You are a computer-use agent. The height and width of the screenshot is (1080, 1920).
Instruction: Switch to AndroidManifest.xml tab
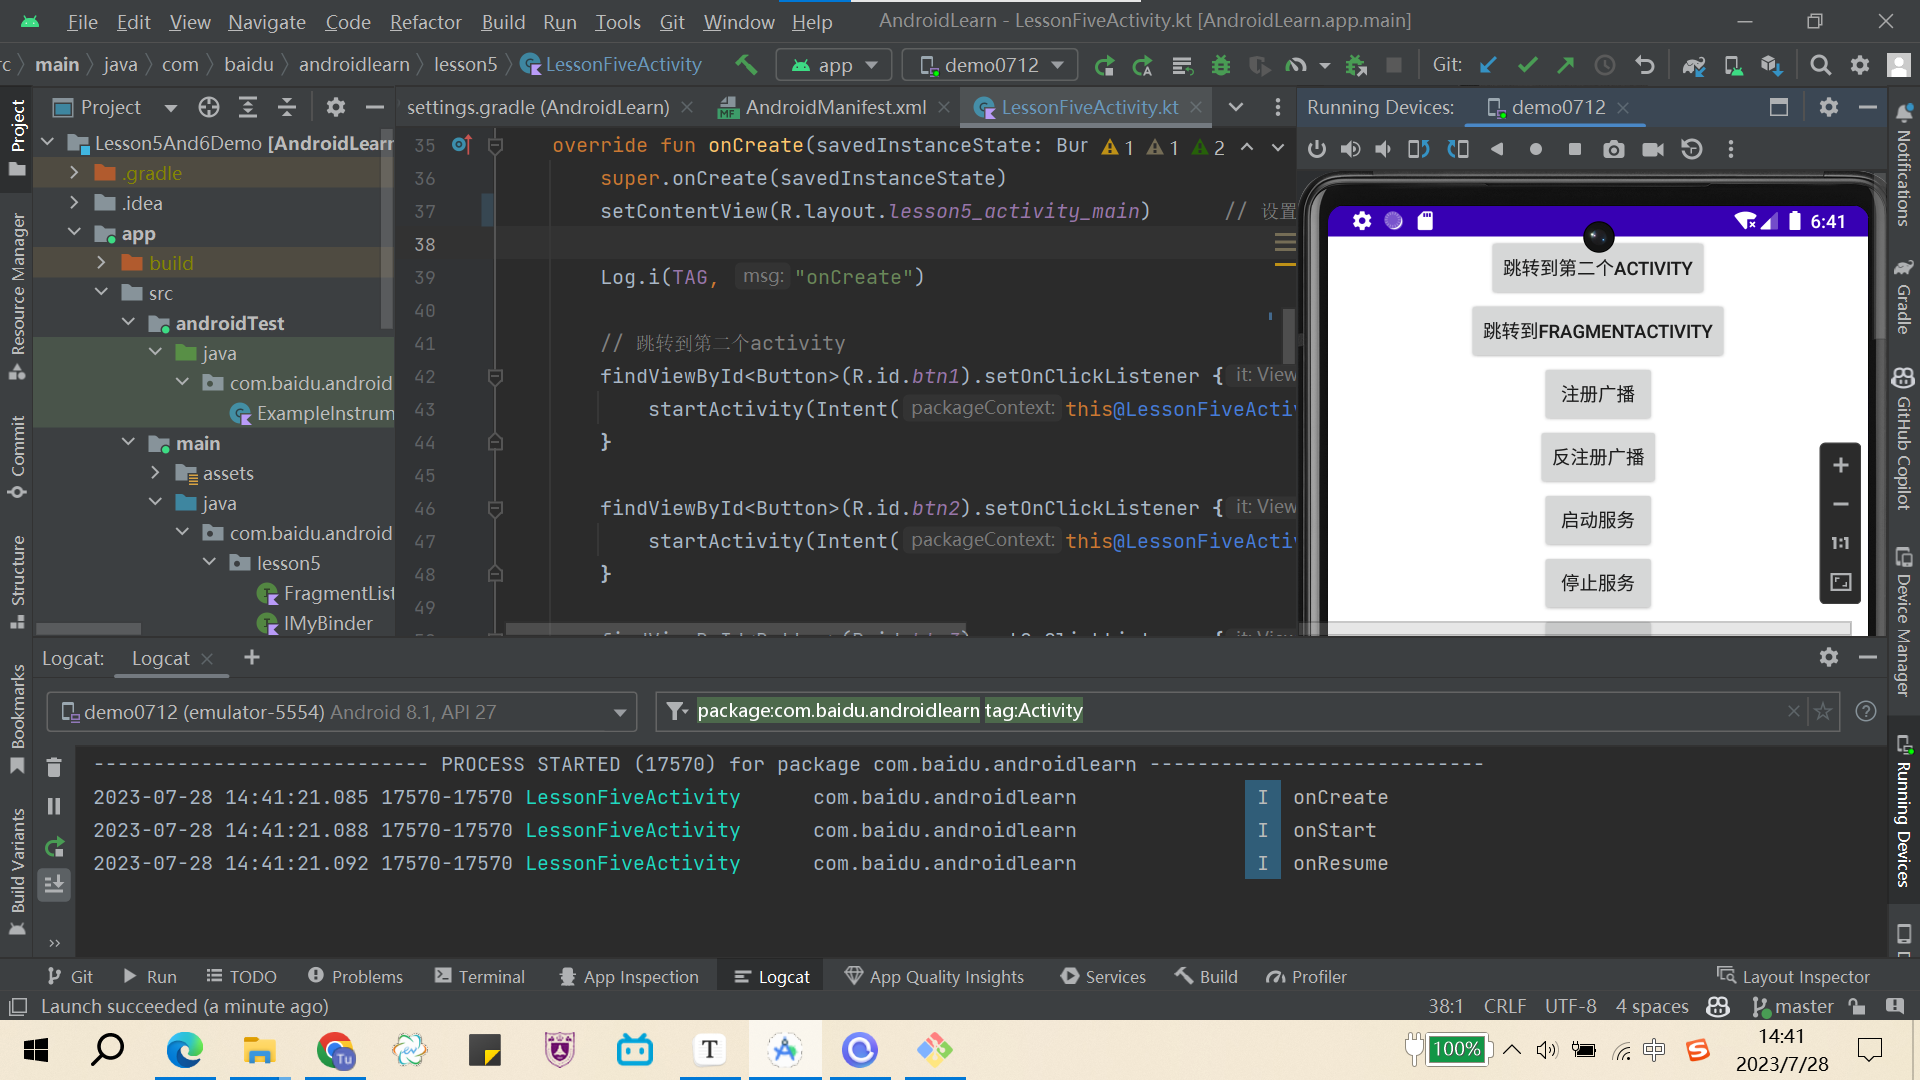(x=835, y=107)
